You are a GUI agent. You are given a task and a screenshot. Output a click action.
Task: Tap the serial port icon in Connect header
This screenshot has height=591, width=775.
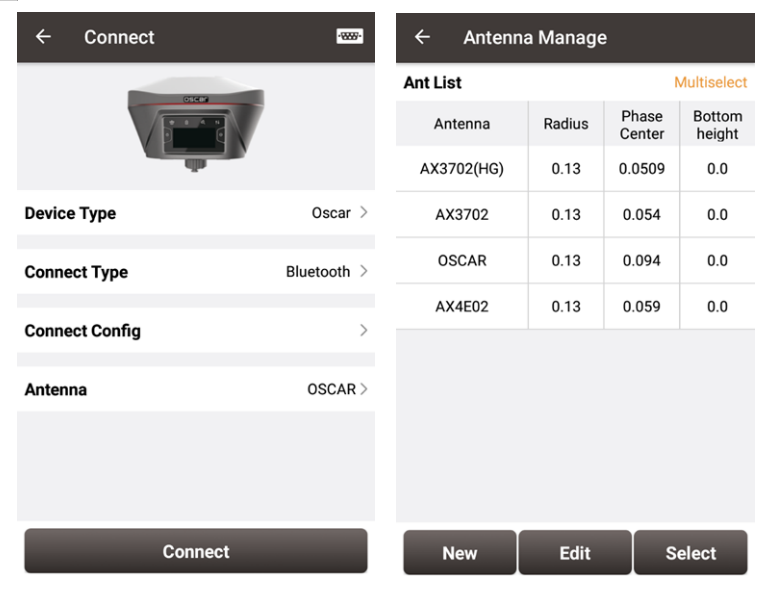click(349, 36)
